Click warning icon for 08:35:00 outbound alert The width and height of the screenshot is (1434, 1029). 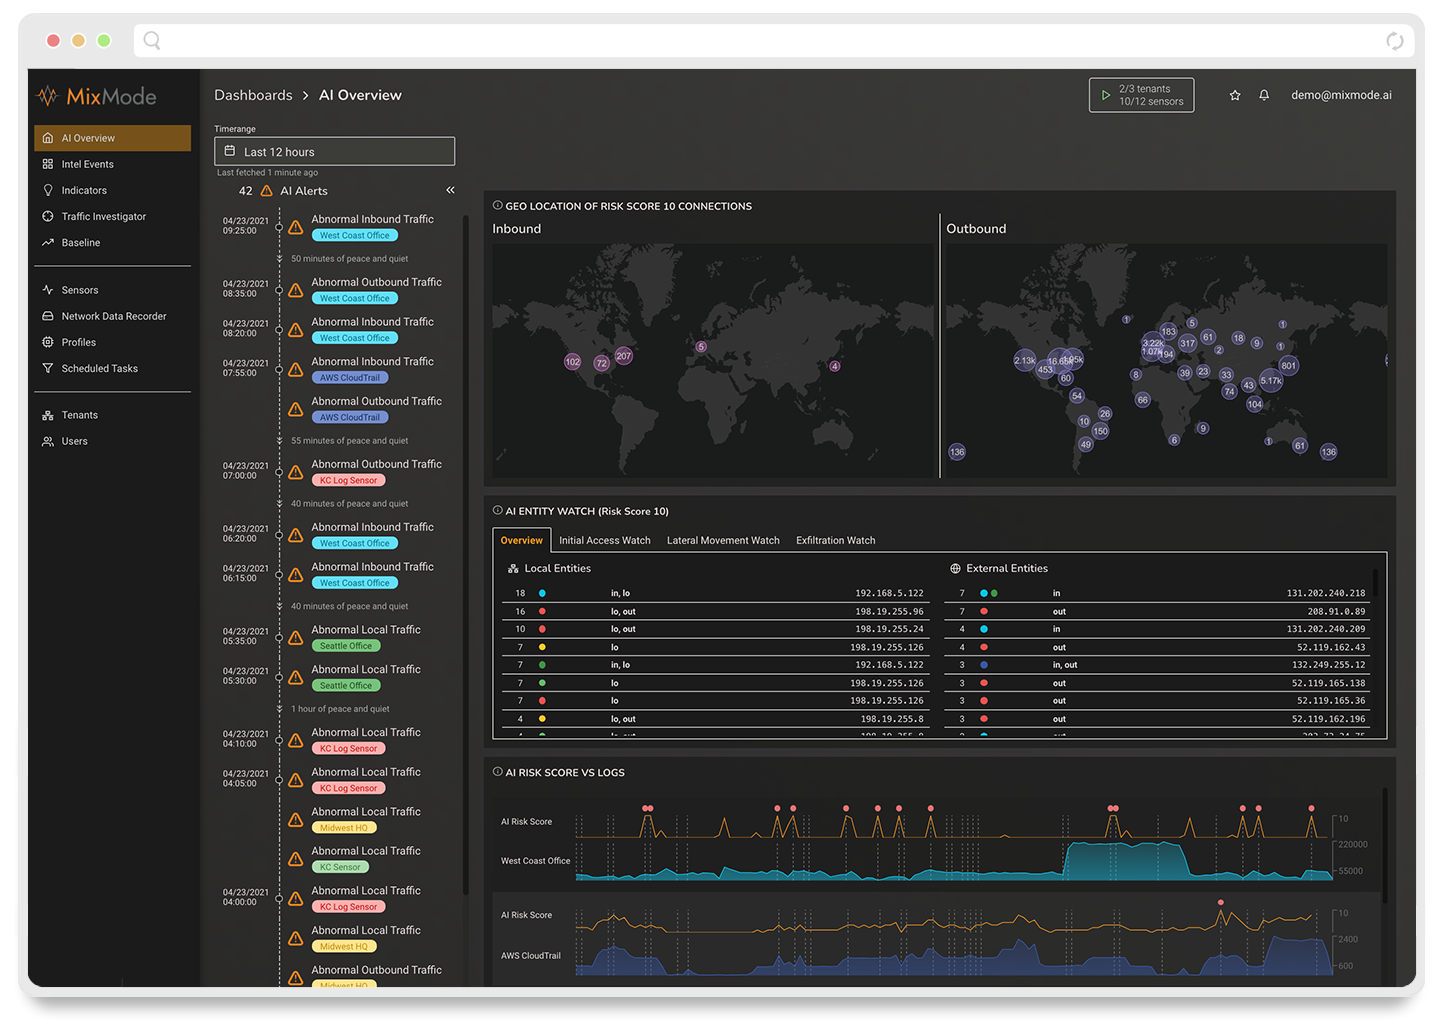point(296,290)
